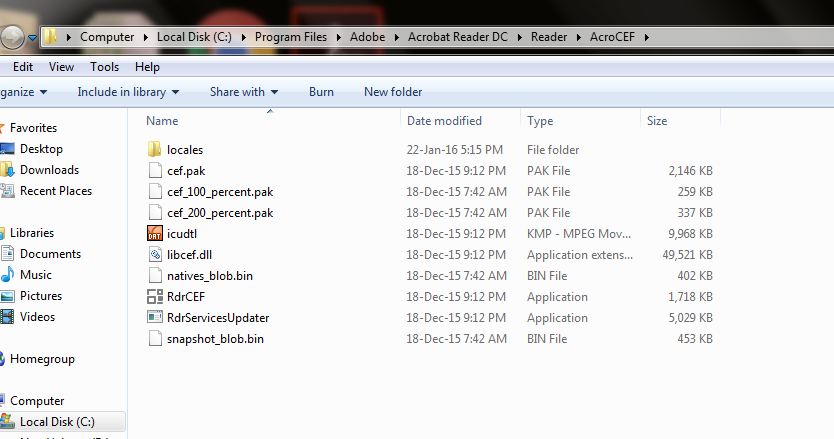The image size is (834, 439).
Task: Expand the arrow after Adobe breadcrumb
Action: pyautogui.click(x=396, y=37)
